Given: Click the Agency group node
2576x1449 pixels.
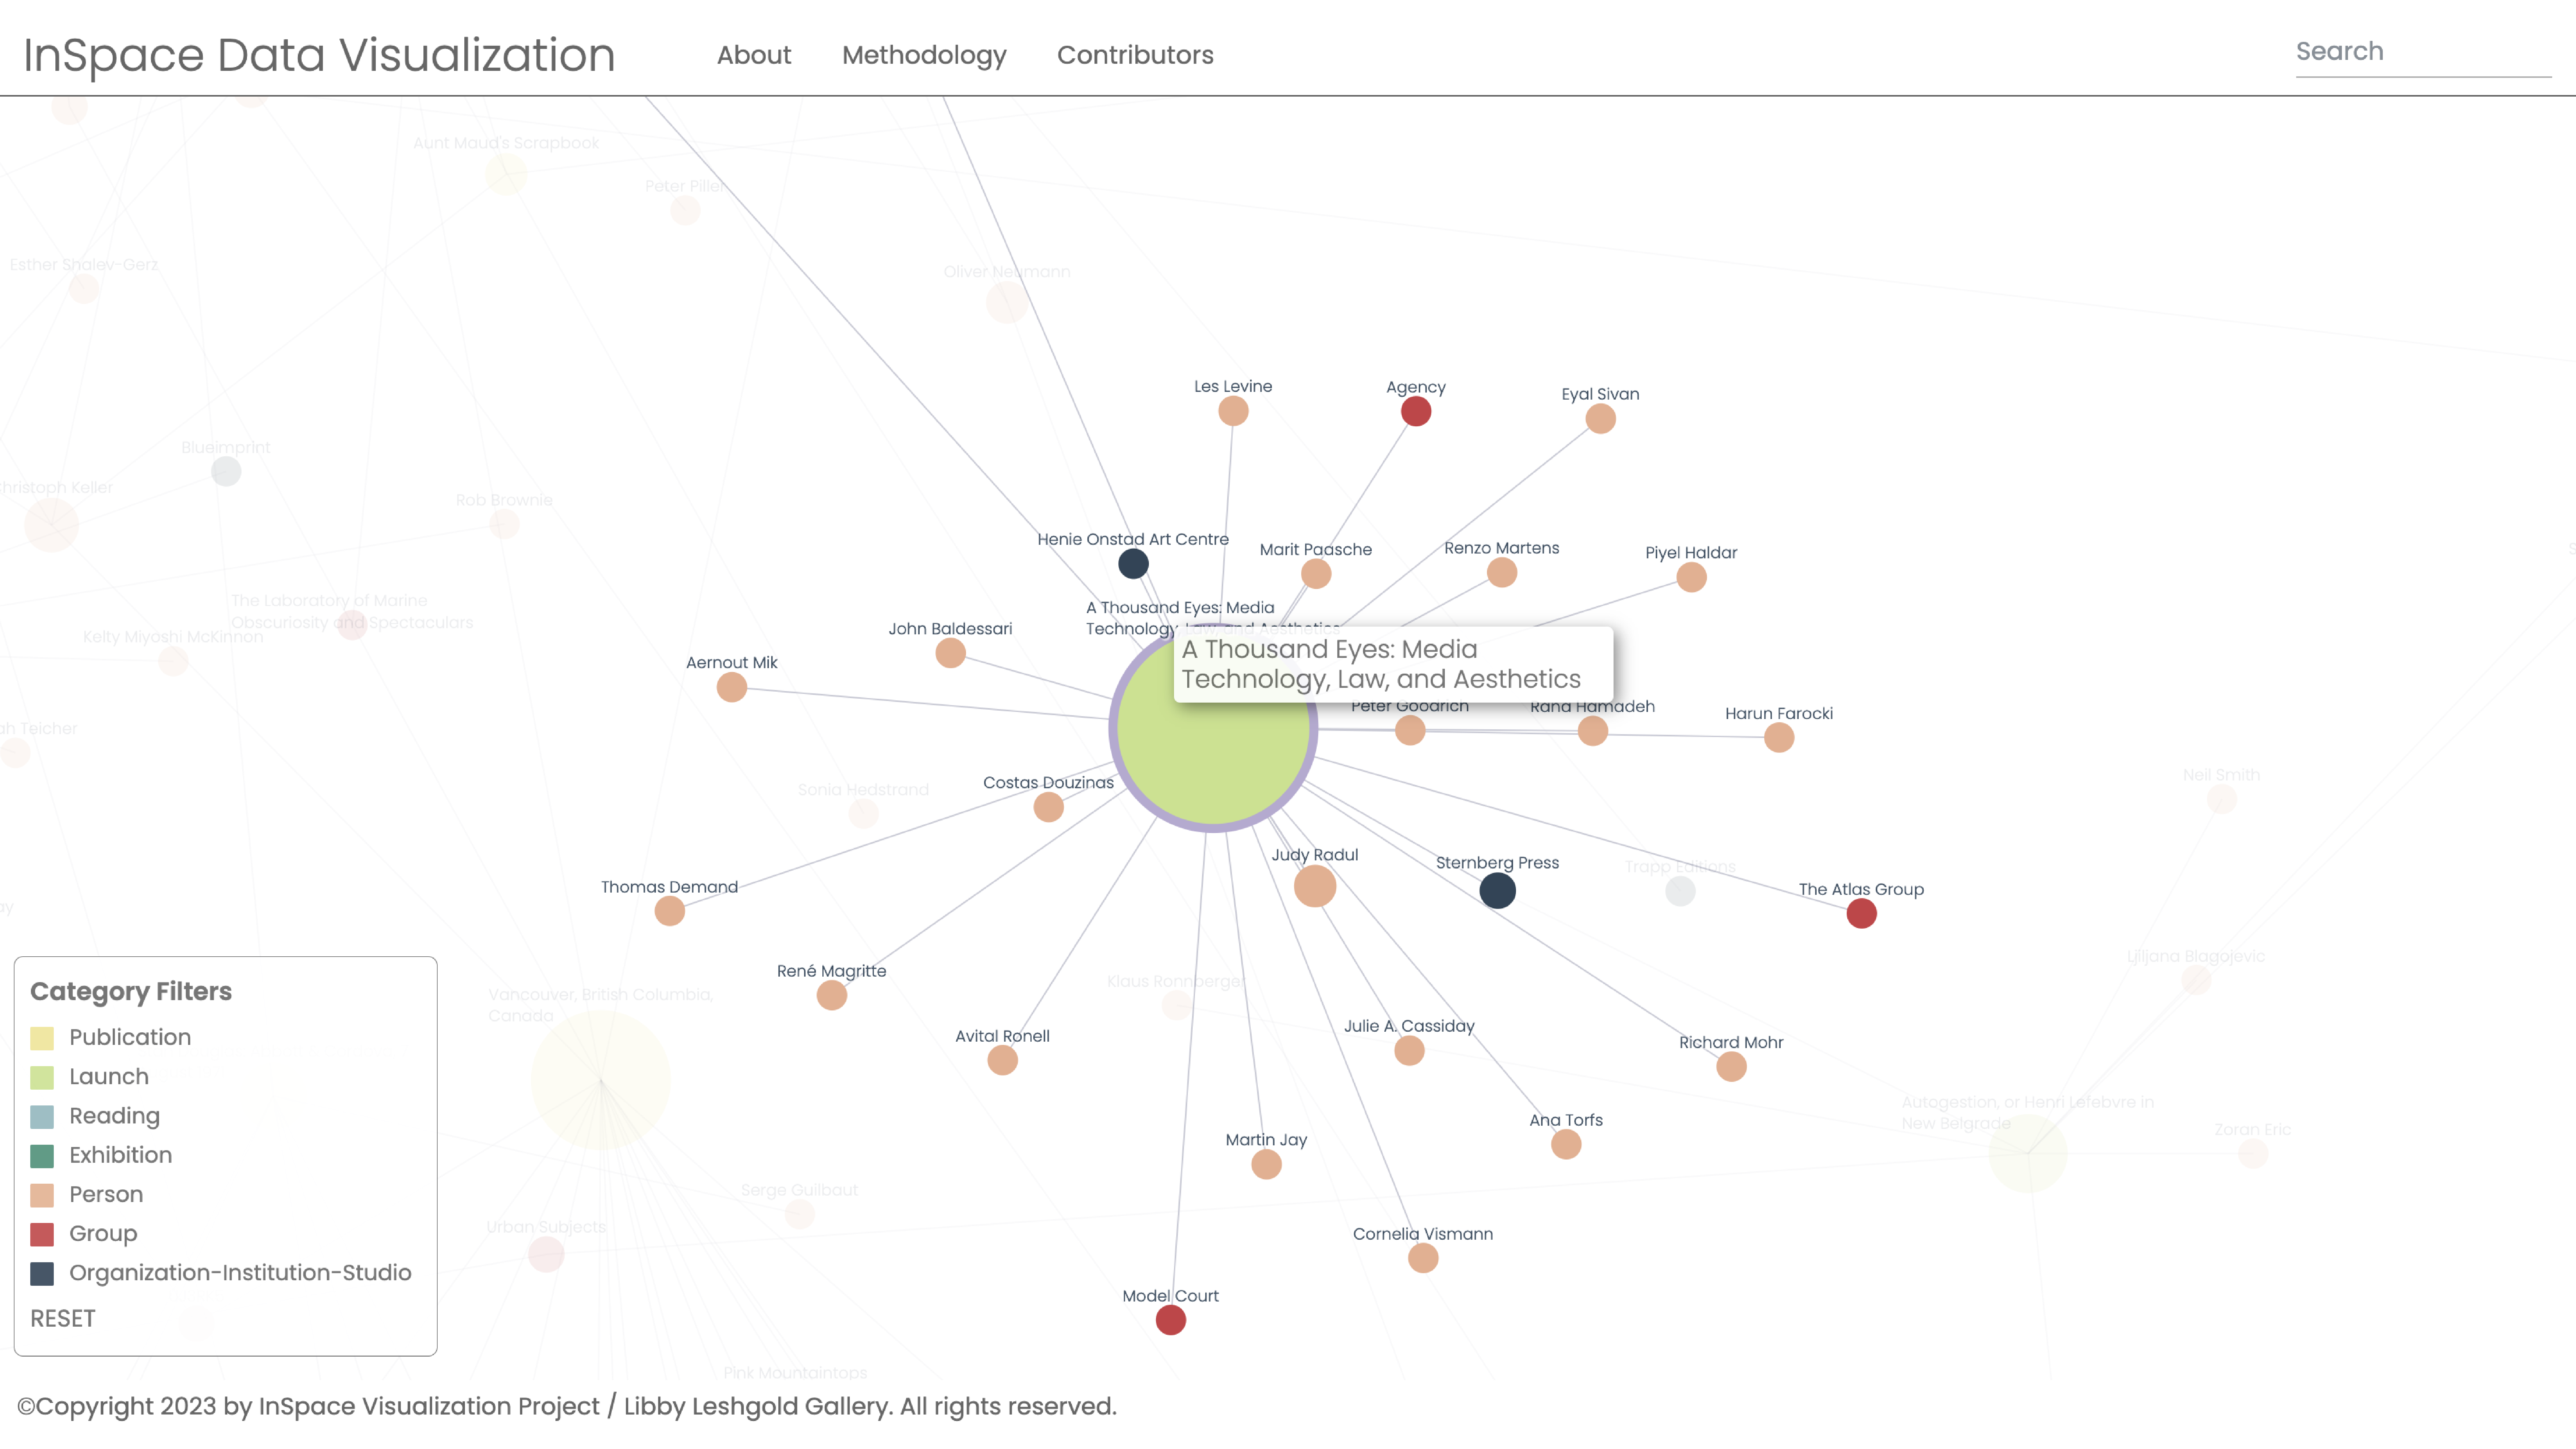Looking at the screenshot, I should pos(1415,411).
